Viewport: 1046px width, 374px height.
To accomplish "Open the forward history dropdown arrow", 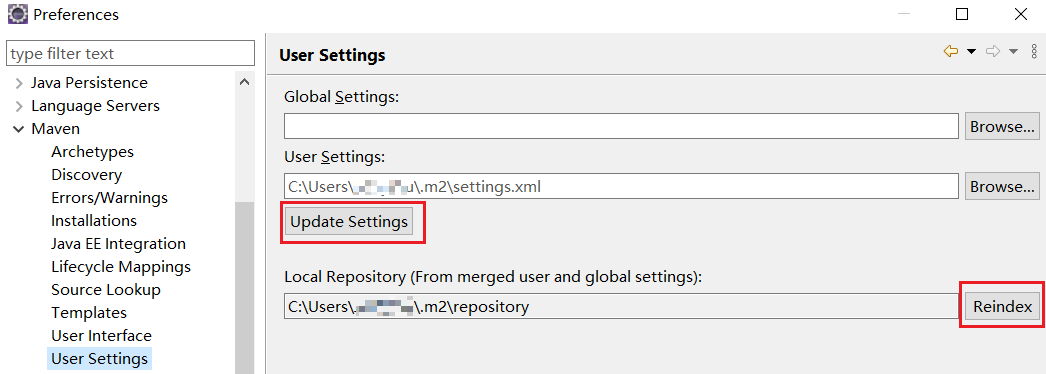I will coord(1013,52).
